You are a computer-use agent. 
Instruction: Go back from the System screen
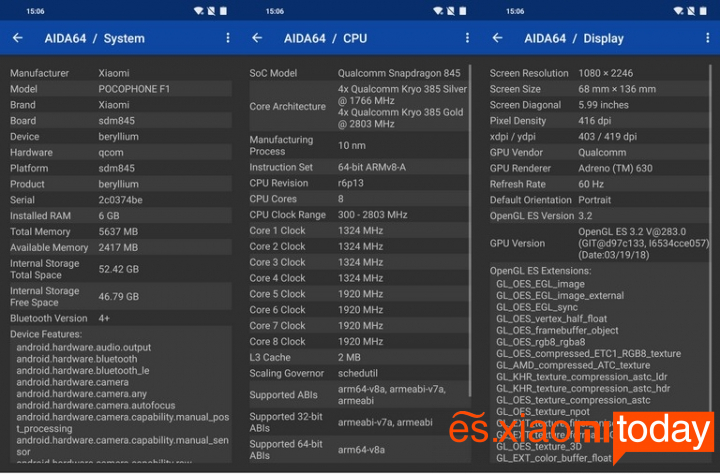(17, 38)
